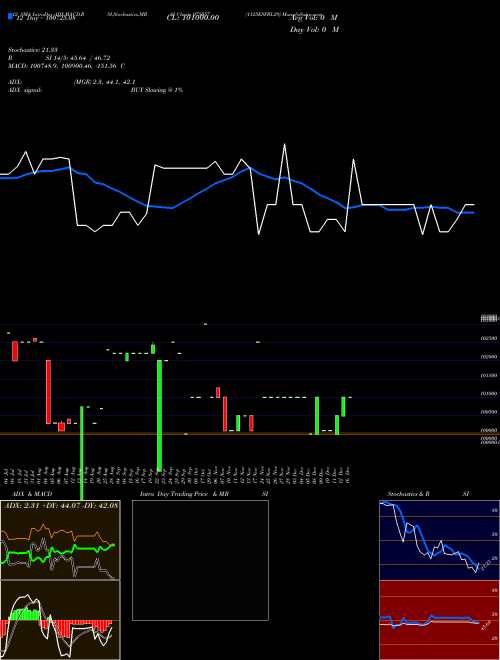Click the 101000 price axis label
This screenshot has width=500, height=660.
489,394
